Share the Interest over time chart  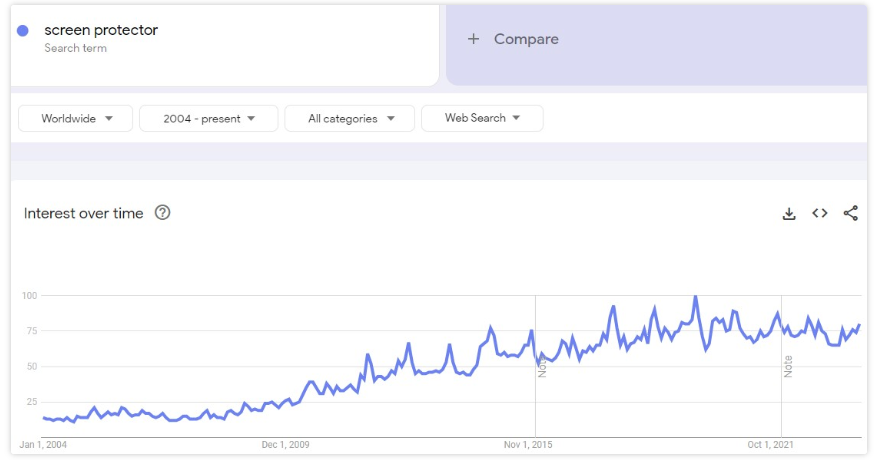pyautogui.click(x=850, y=213)
